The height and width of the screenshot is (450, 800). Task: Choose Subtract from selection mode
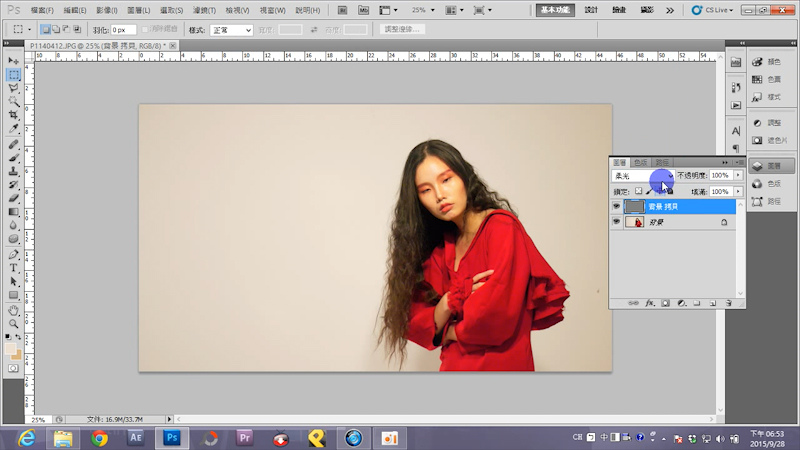pyautogui.click(x=66, y=30)
